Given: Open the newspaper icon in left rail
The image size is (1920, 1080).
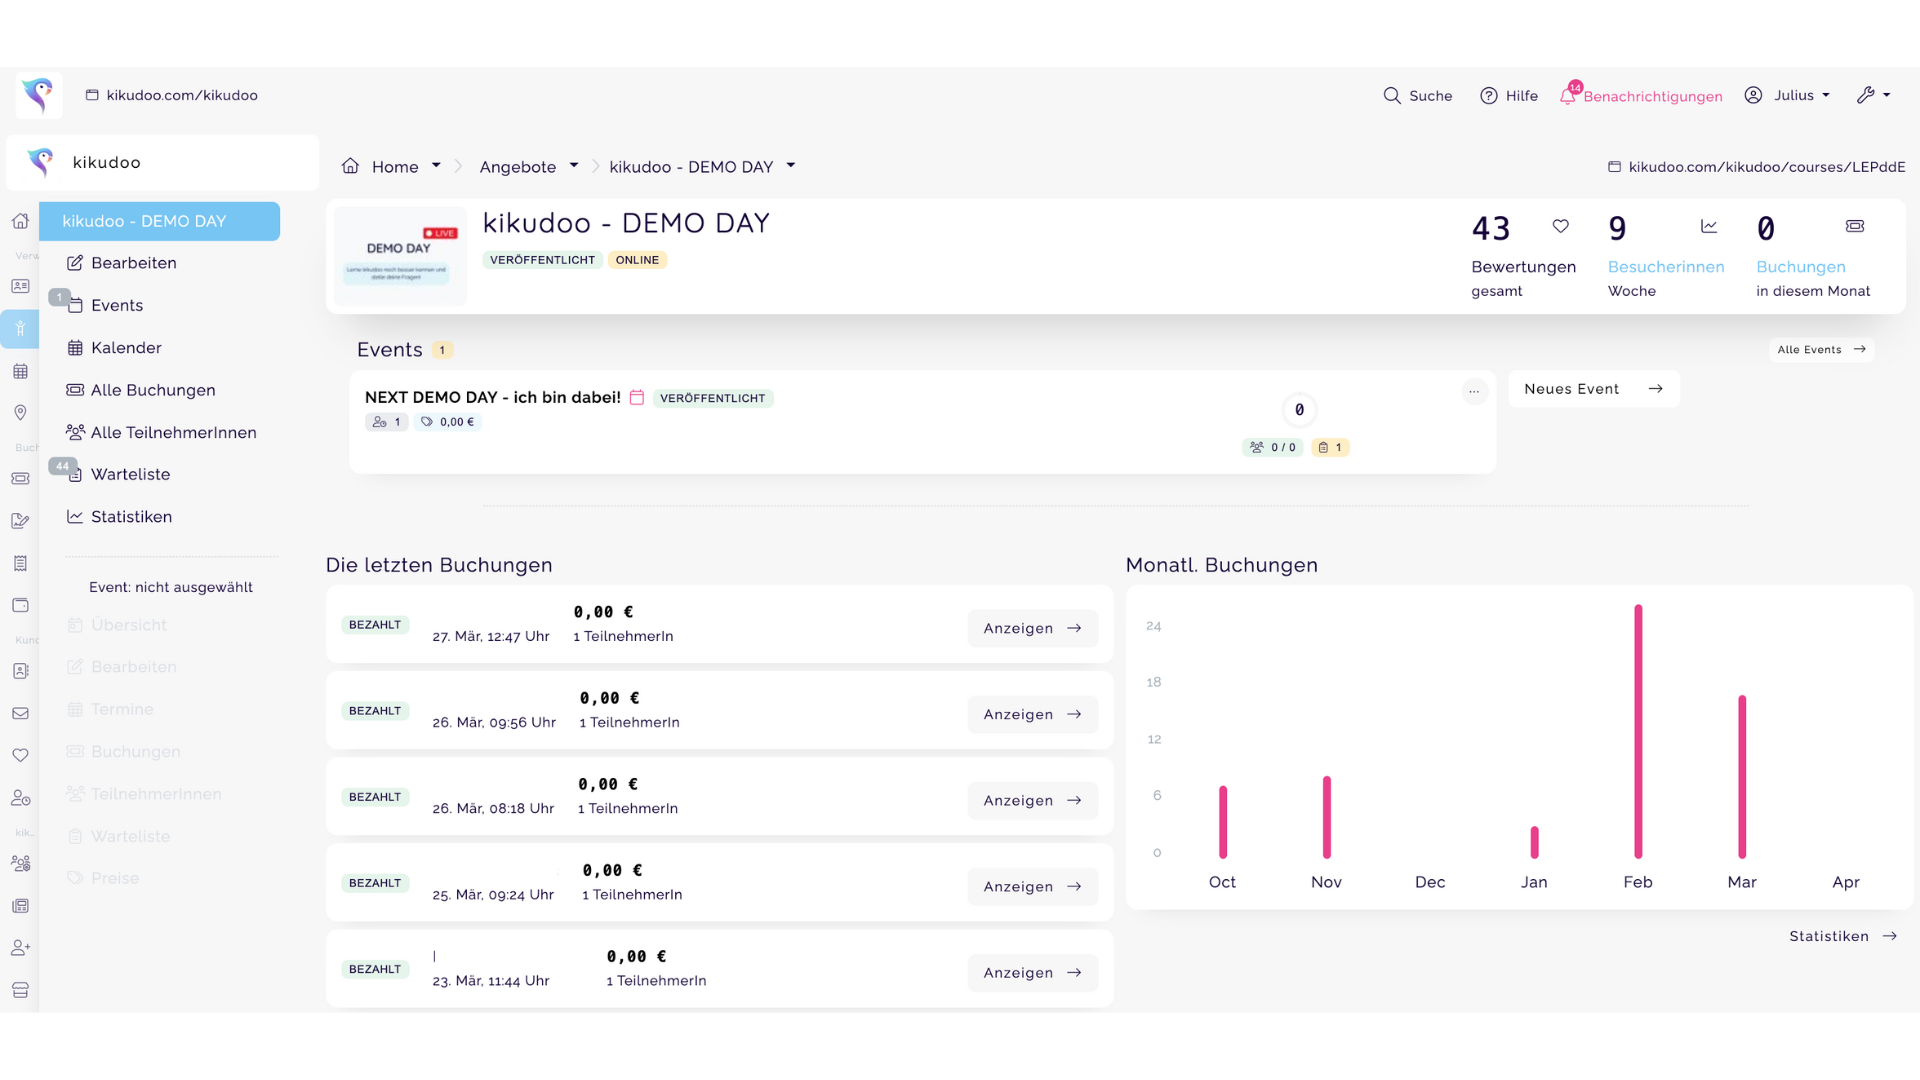Looking at the screenshot, I should point(20,906).
